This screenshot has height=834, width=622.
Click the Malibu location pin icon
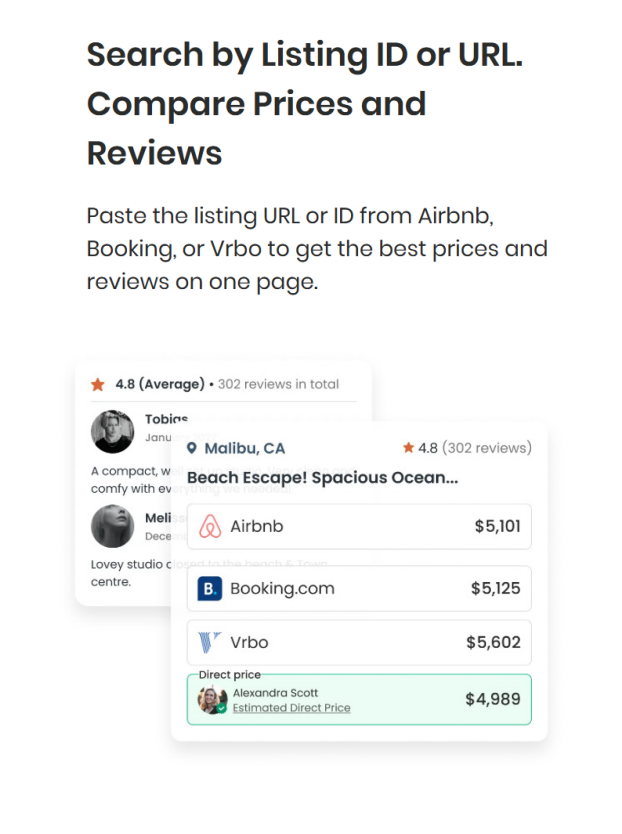point(192,448)
